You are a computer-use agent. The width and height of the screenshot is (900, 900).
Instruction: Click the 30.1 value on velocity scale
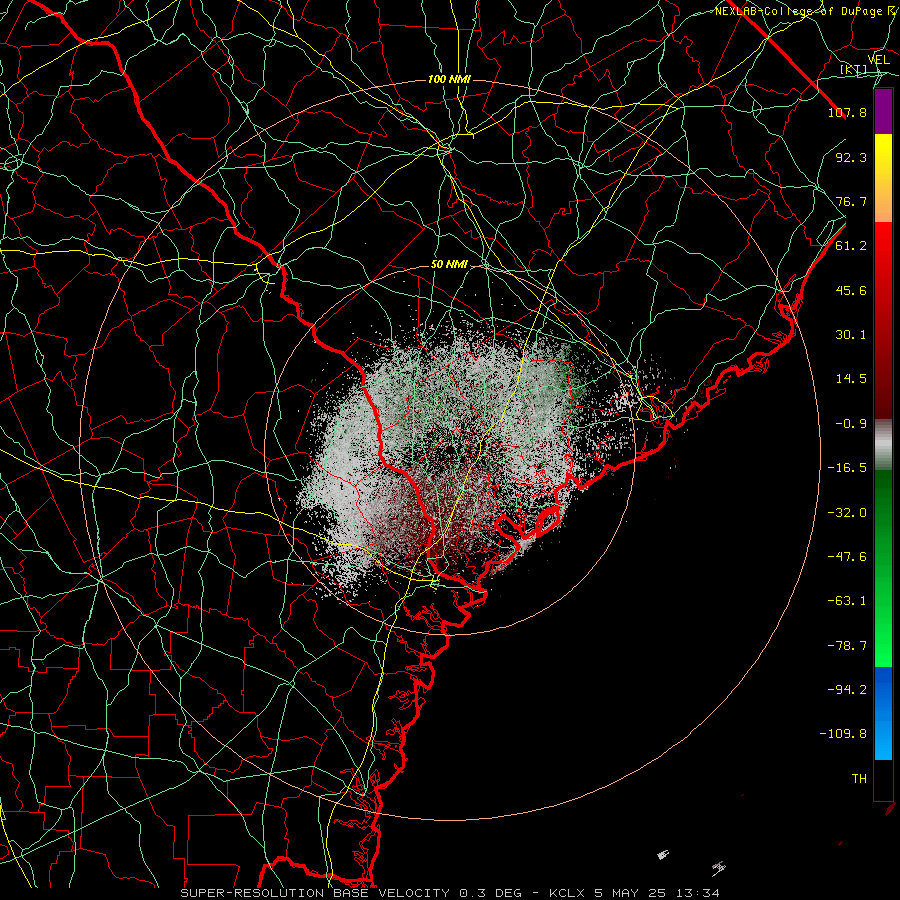851,335
